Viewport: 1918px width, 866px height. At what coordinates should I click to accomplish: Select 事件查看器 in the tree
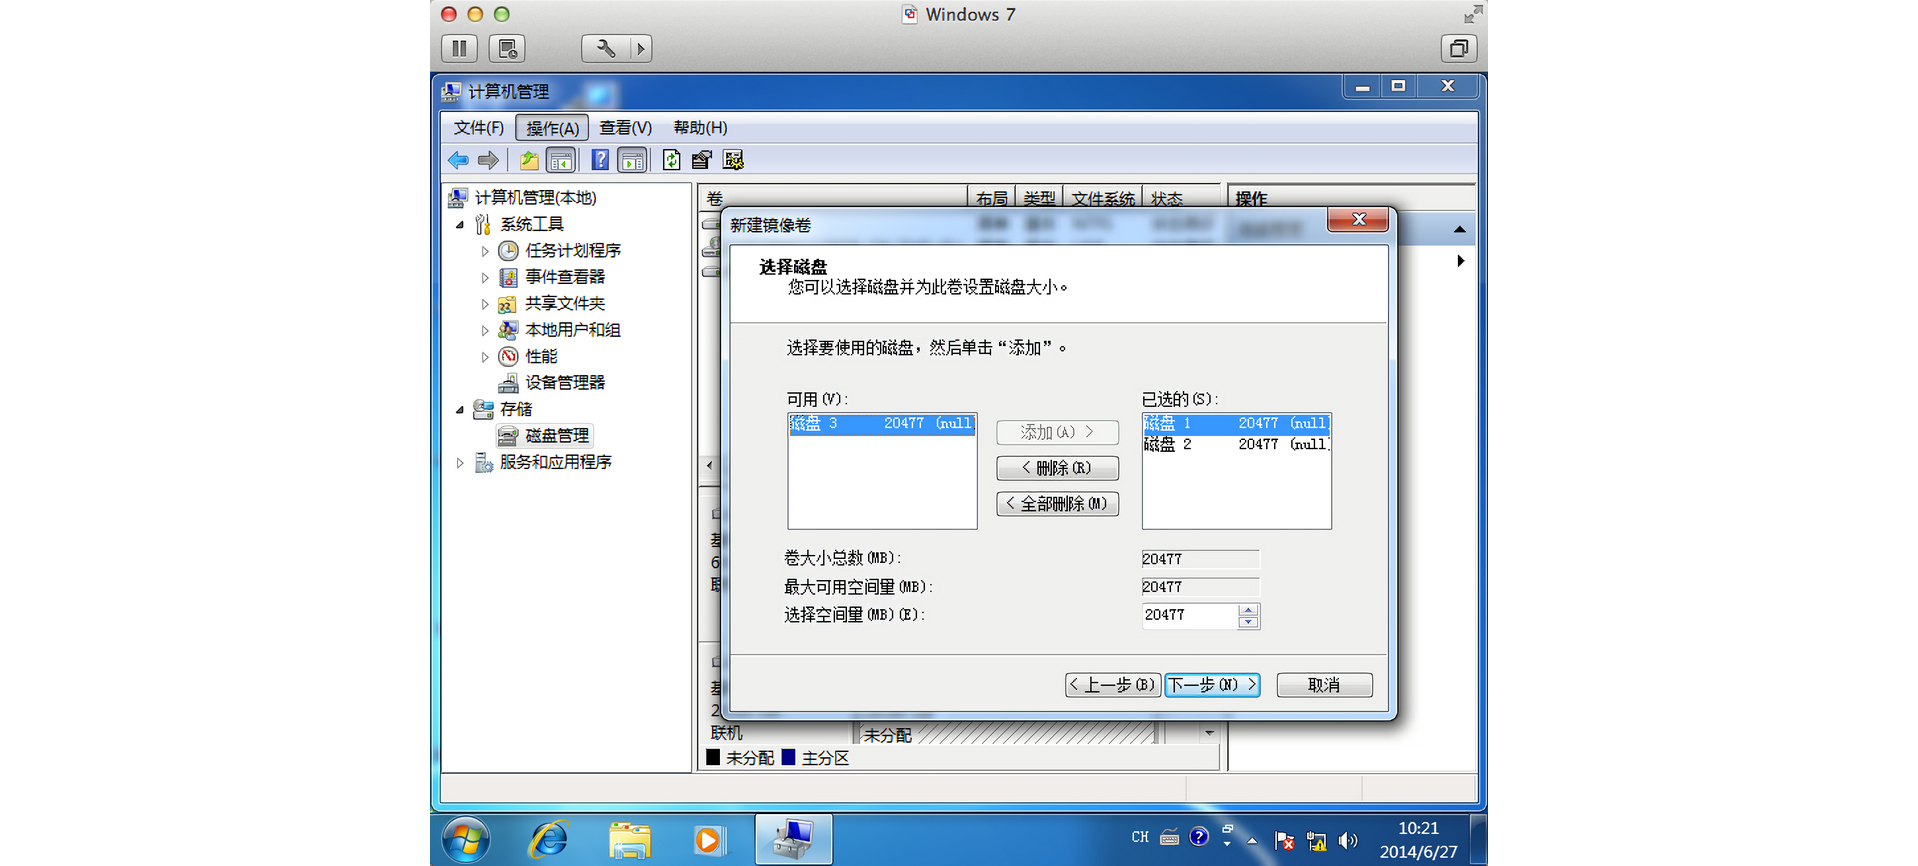(x=565, y=277)
